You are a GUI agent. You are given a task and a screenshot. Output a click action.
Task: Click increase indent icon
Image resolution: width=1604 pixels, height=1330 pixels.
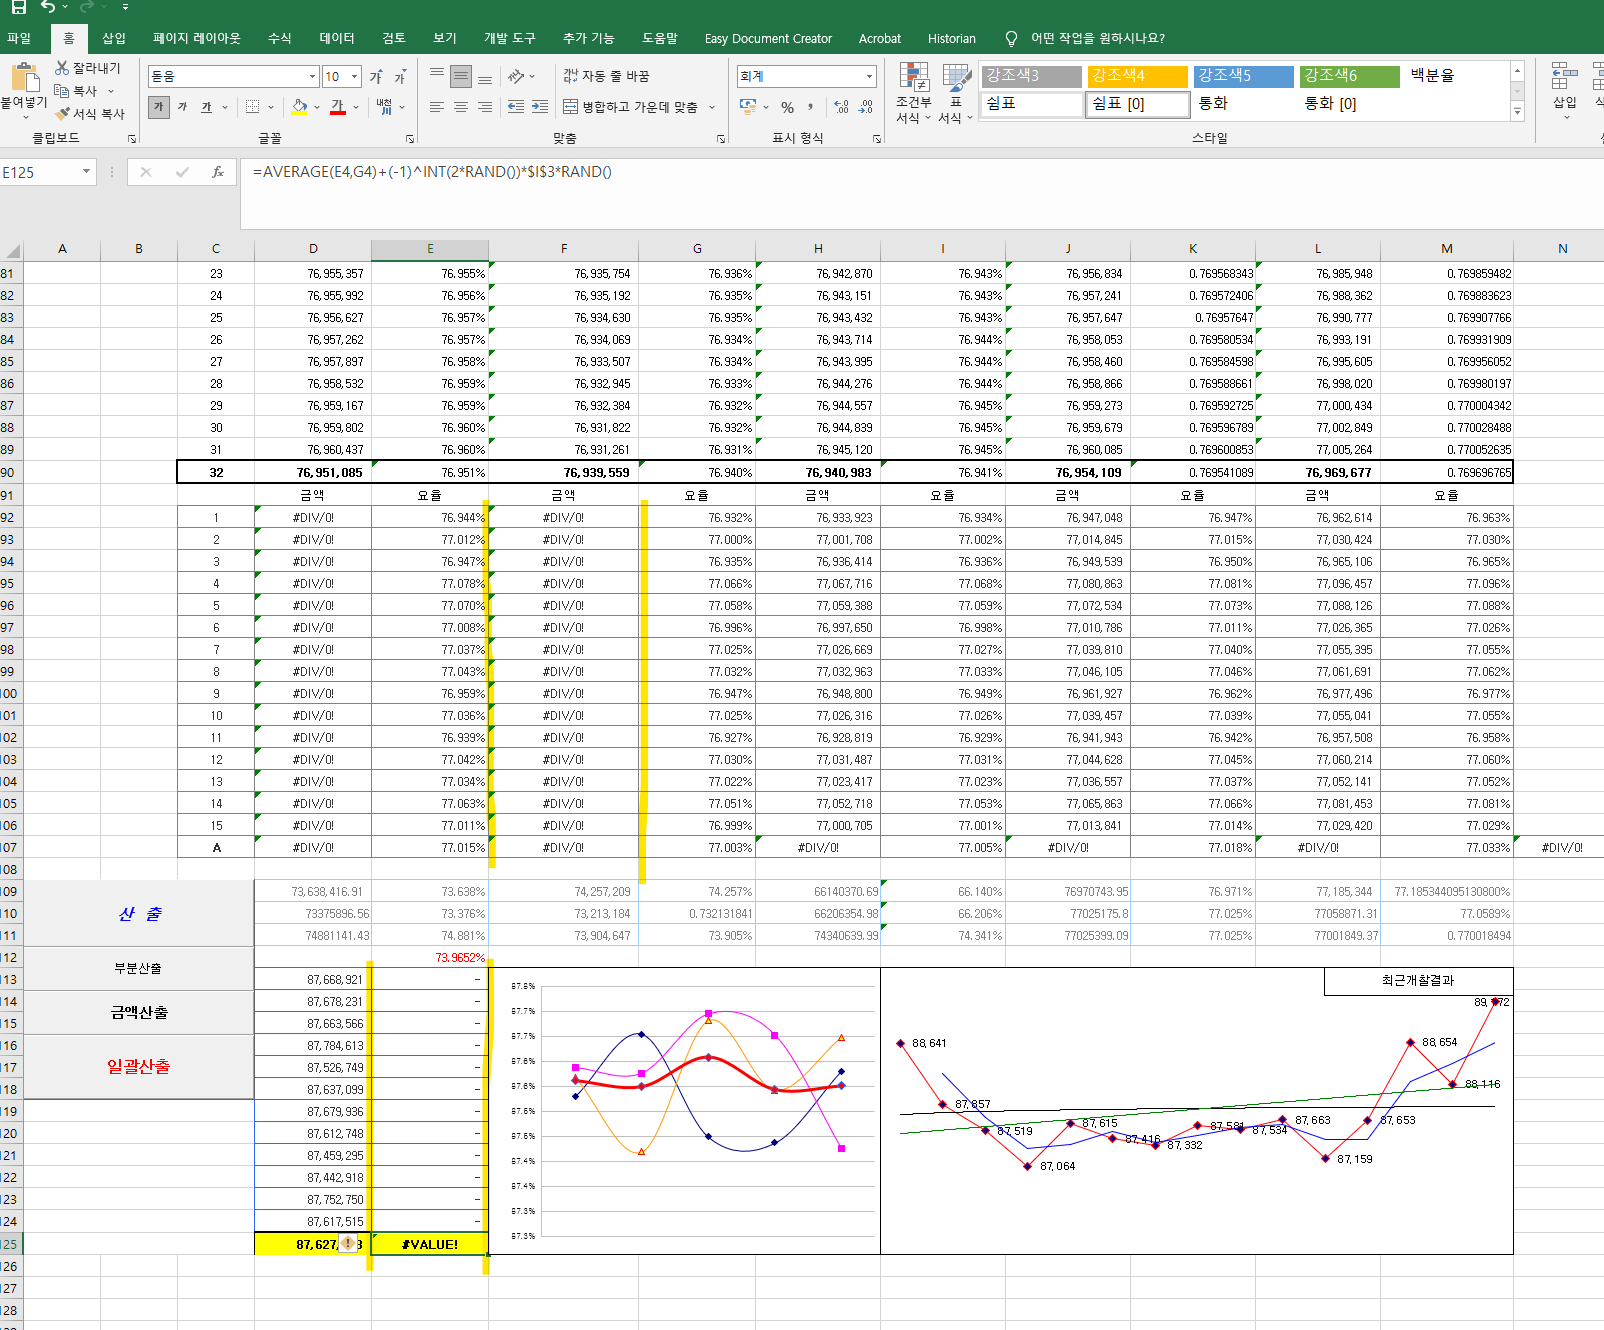(540, 107)
